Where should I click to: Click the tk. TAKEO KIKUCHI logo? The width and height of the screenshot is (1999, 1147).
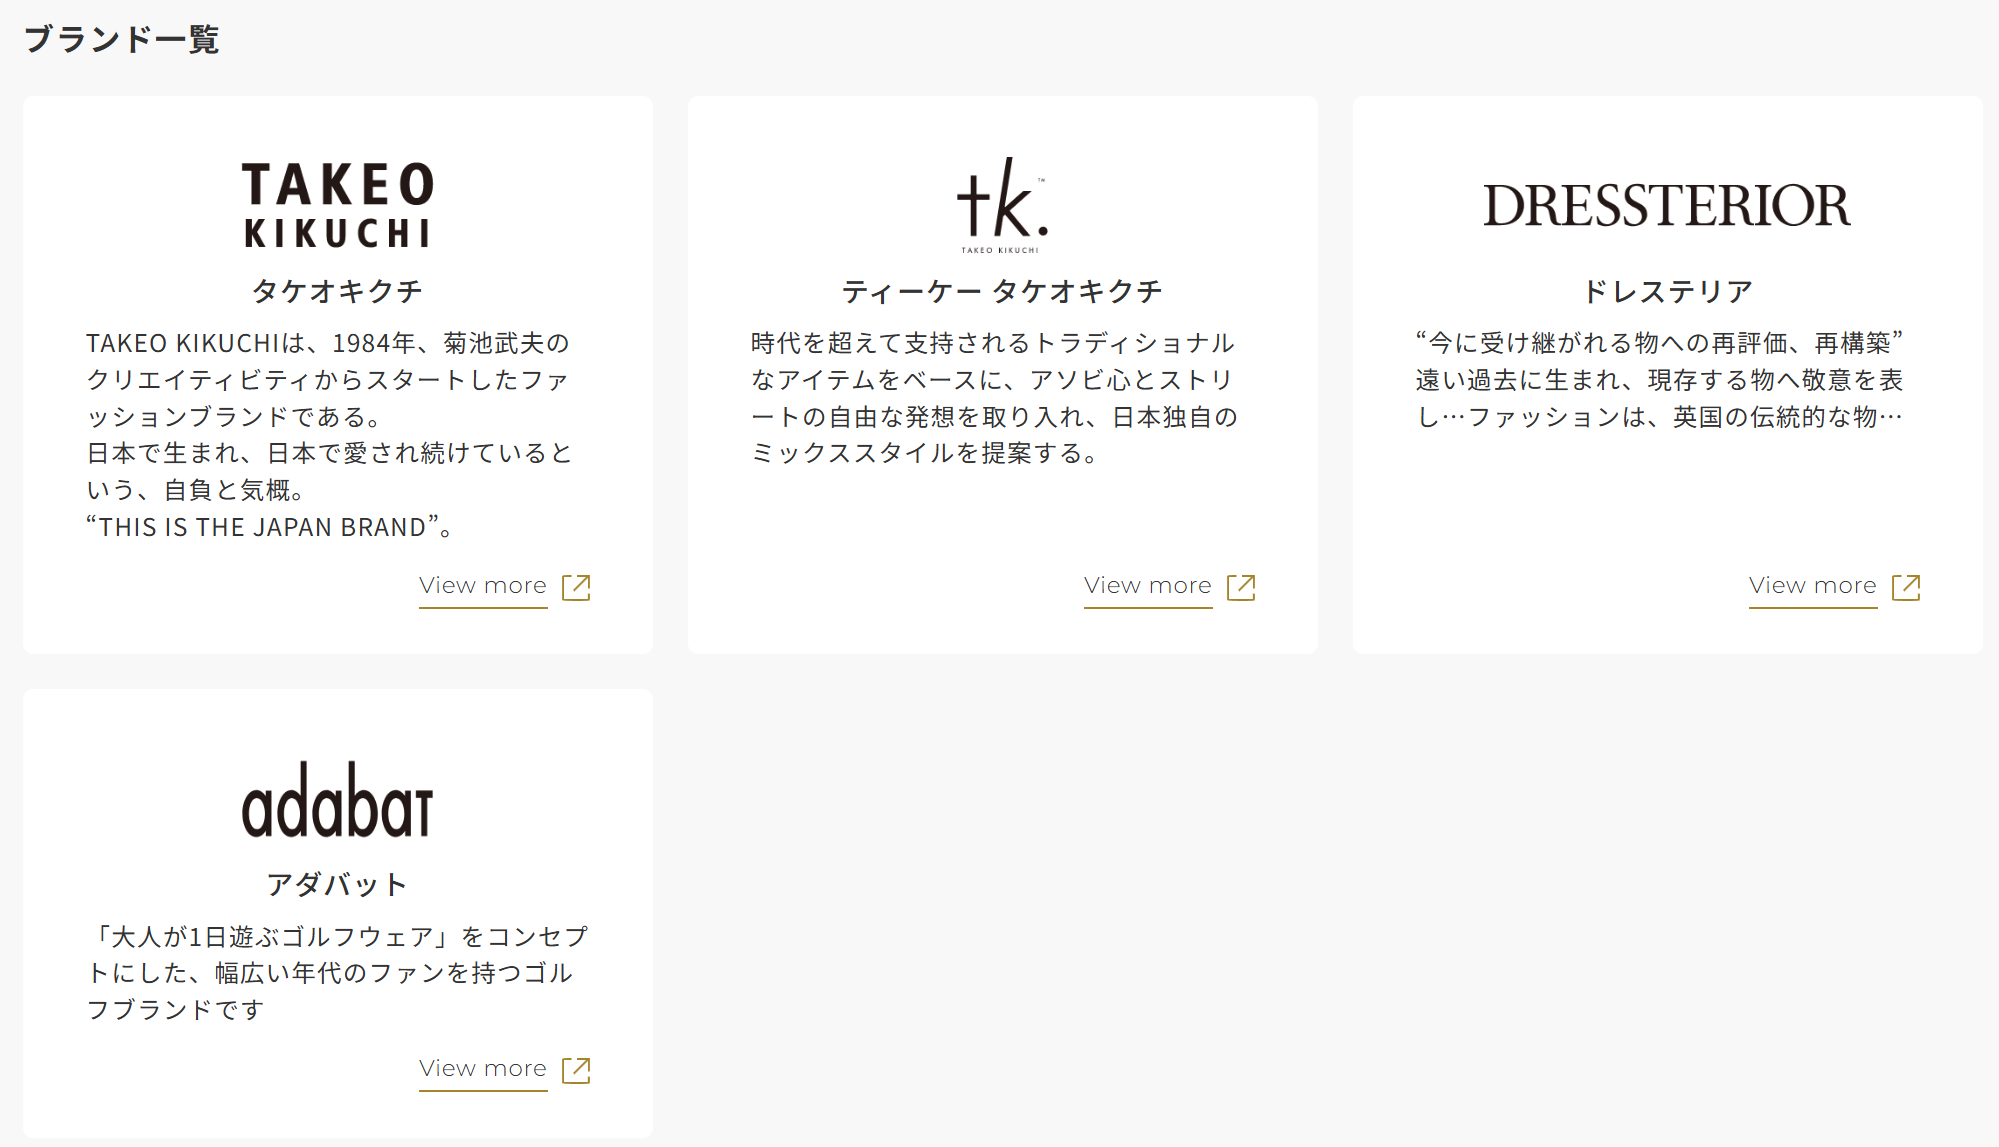tap(1002, 205)
